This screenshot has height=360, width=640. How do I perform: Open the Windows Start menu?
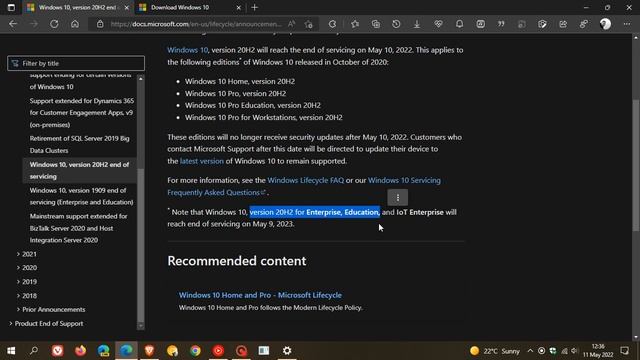click(x=11, y=351)
